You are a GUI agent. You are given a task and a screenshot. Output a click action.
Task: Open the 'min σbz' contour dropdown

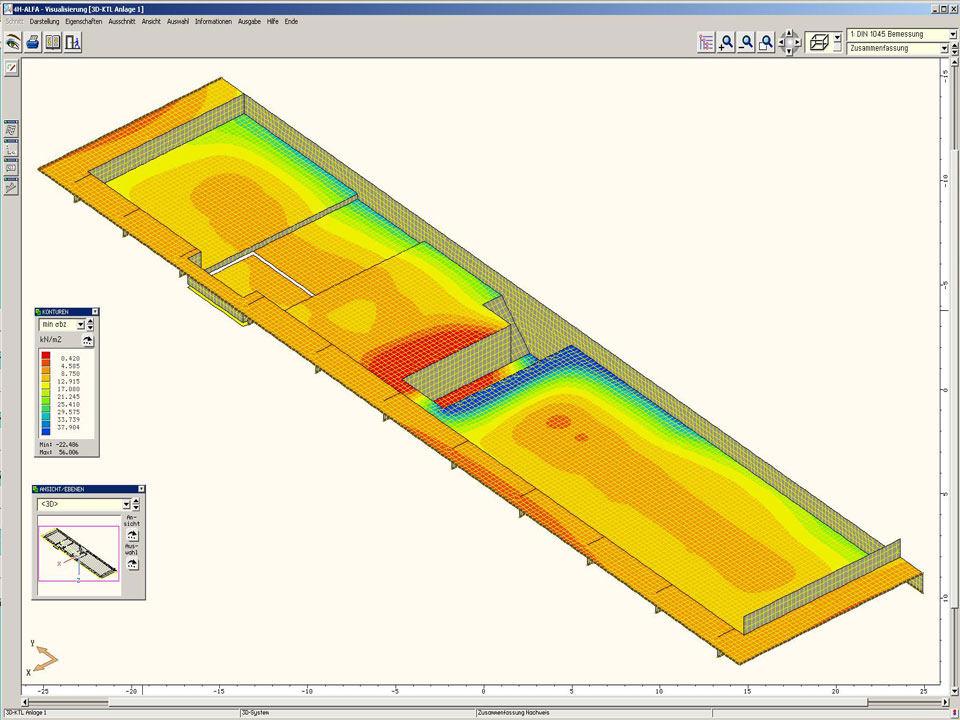tap(79, 324)
